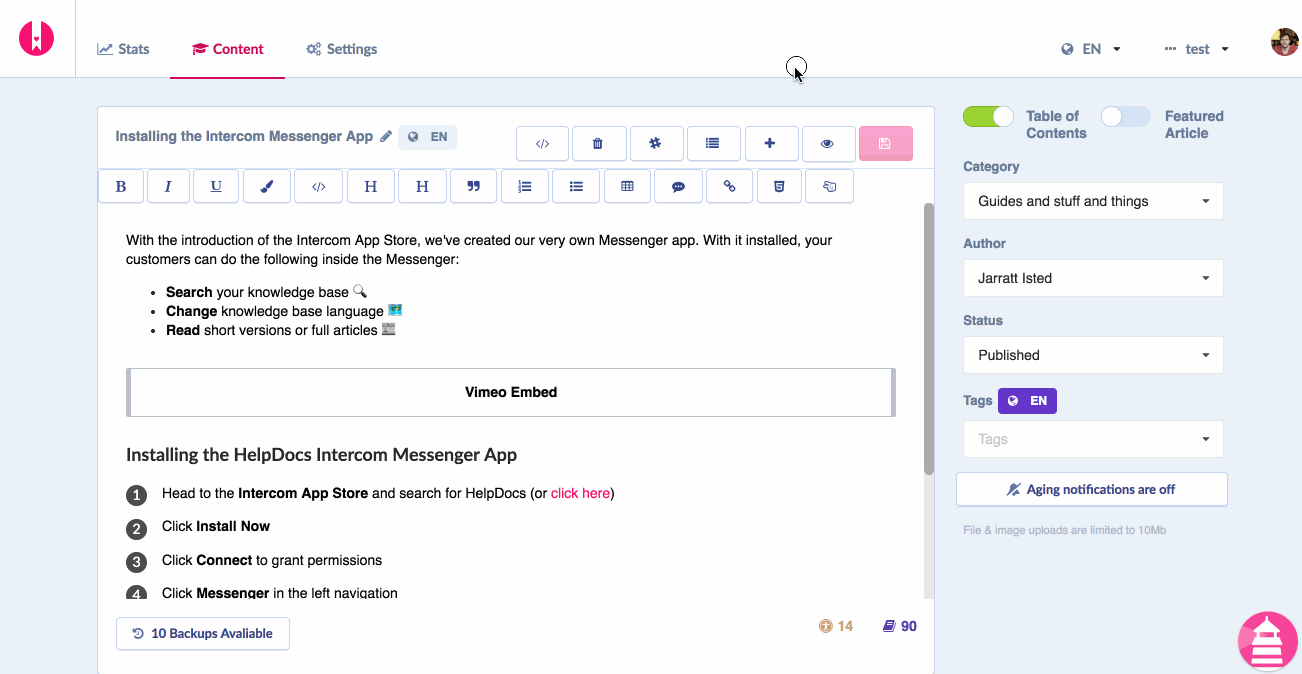
Task: Apply second H heading button
Action: [422, 186]
